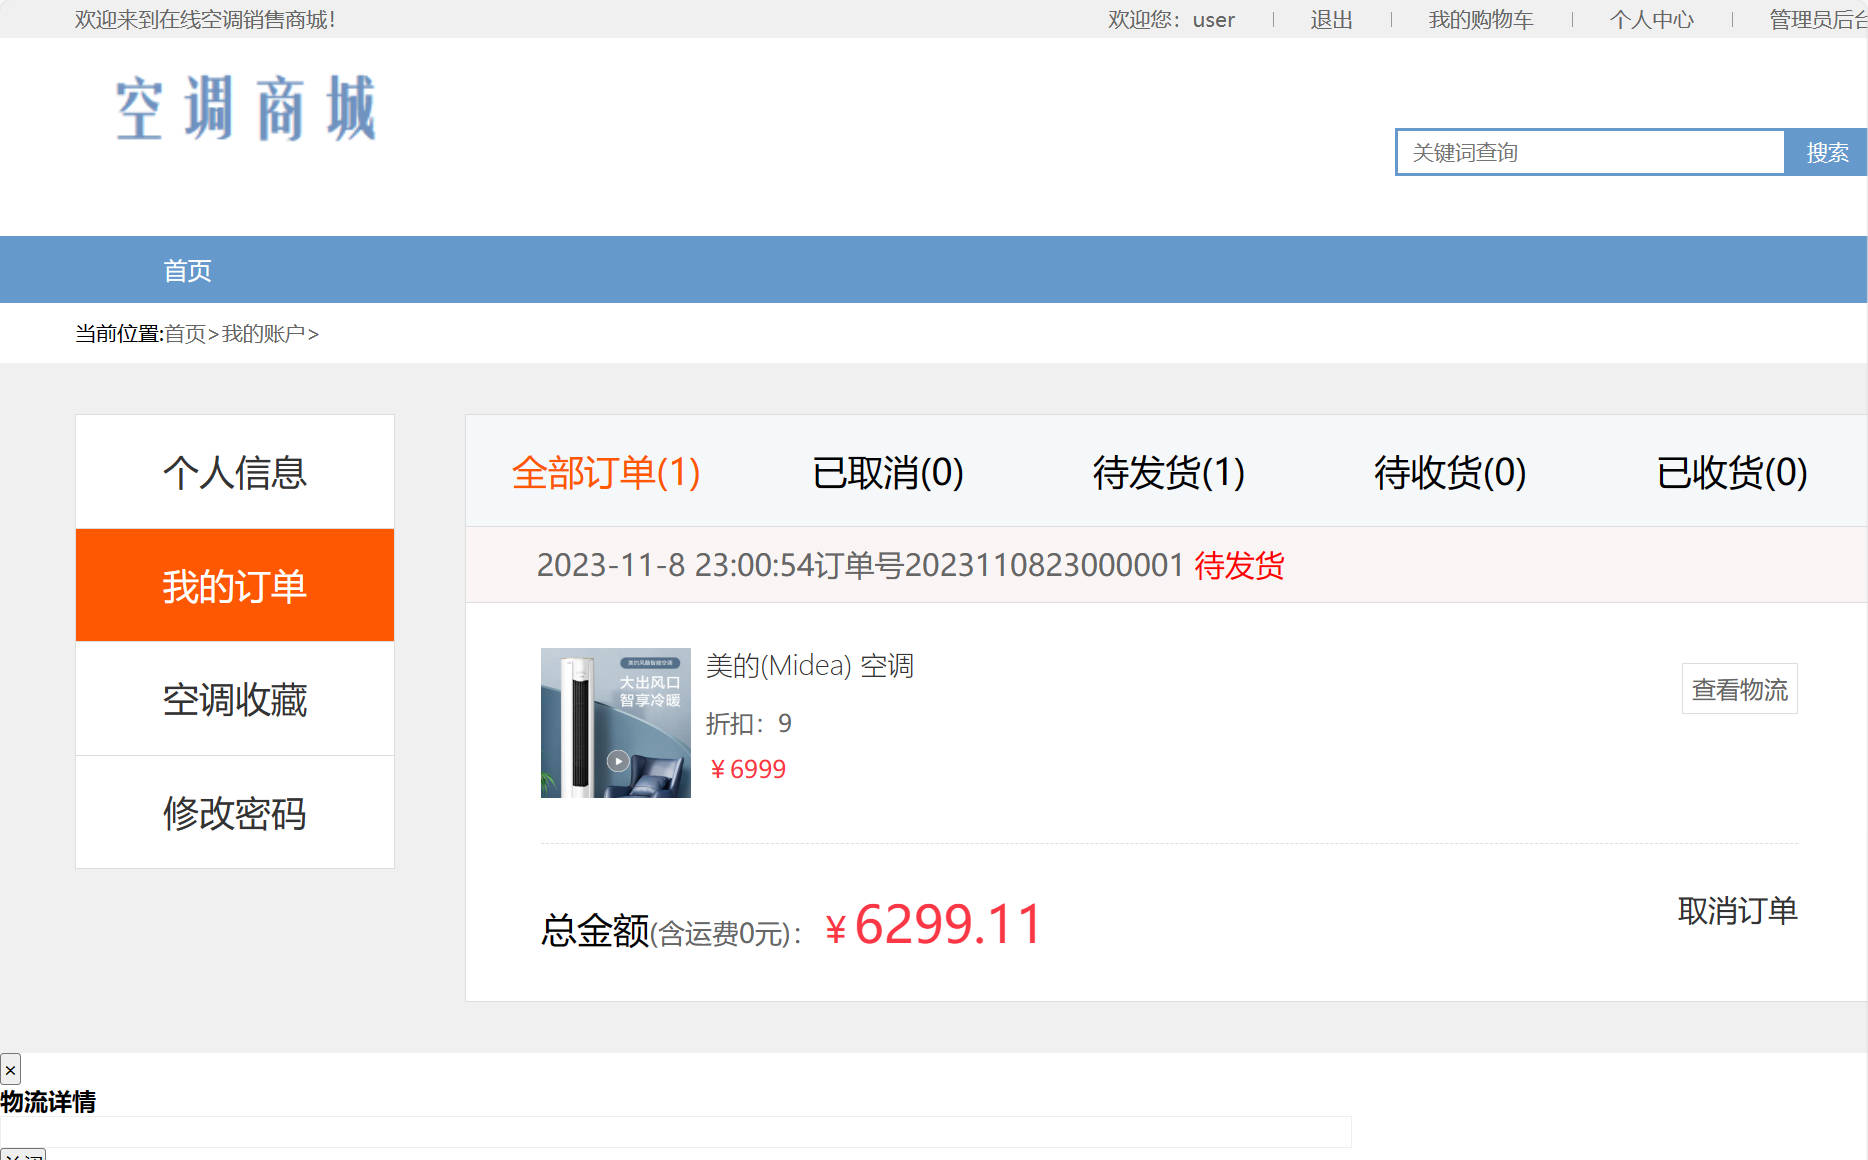Screen dimensions: 1868x1160
Task: Open 空调收藏 in the sidebar
Action: tap(235, 699)
